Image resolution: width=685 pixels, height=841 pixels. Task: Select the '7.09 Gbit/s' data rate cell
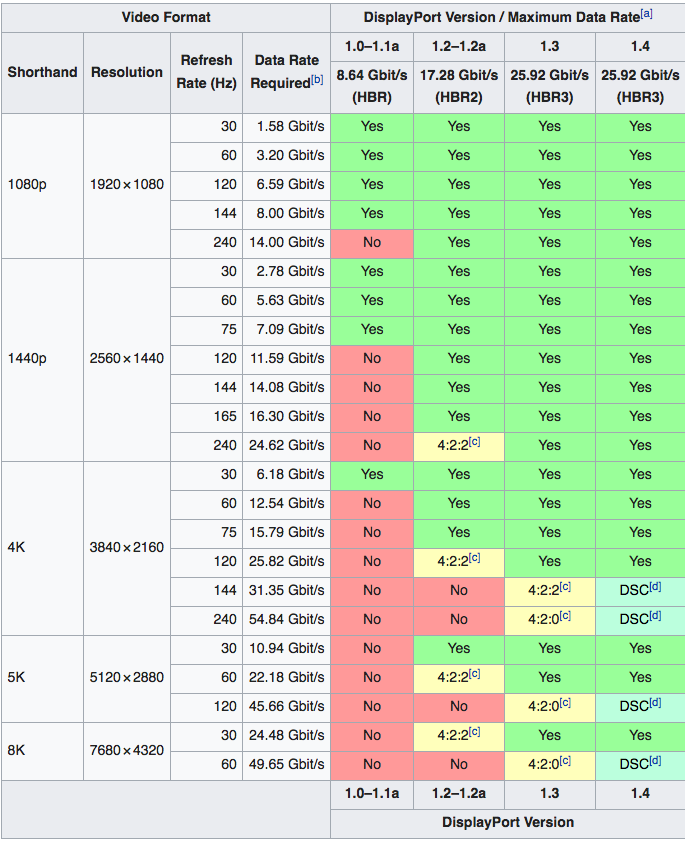click(286, 330)
